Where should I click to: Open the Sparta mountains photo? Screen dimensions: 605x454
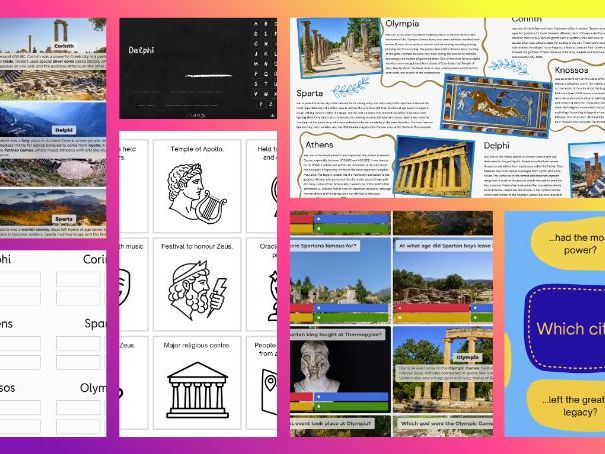(x=53, y=207)
